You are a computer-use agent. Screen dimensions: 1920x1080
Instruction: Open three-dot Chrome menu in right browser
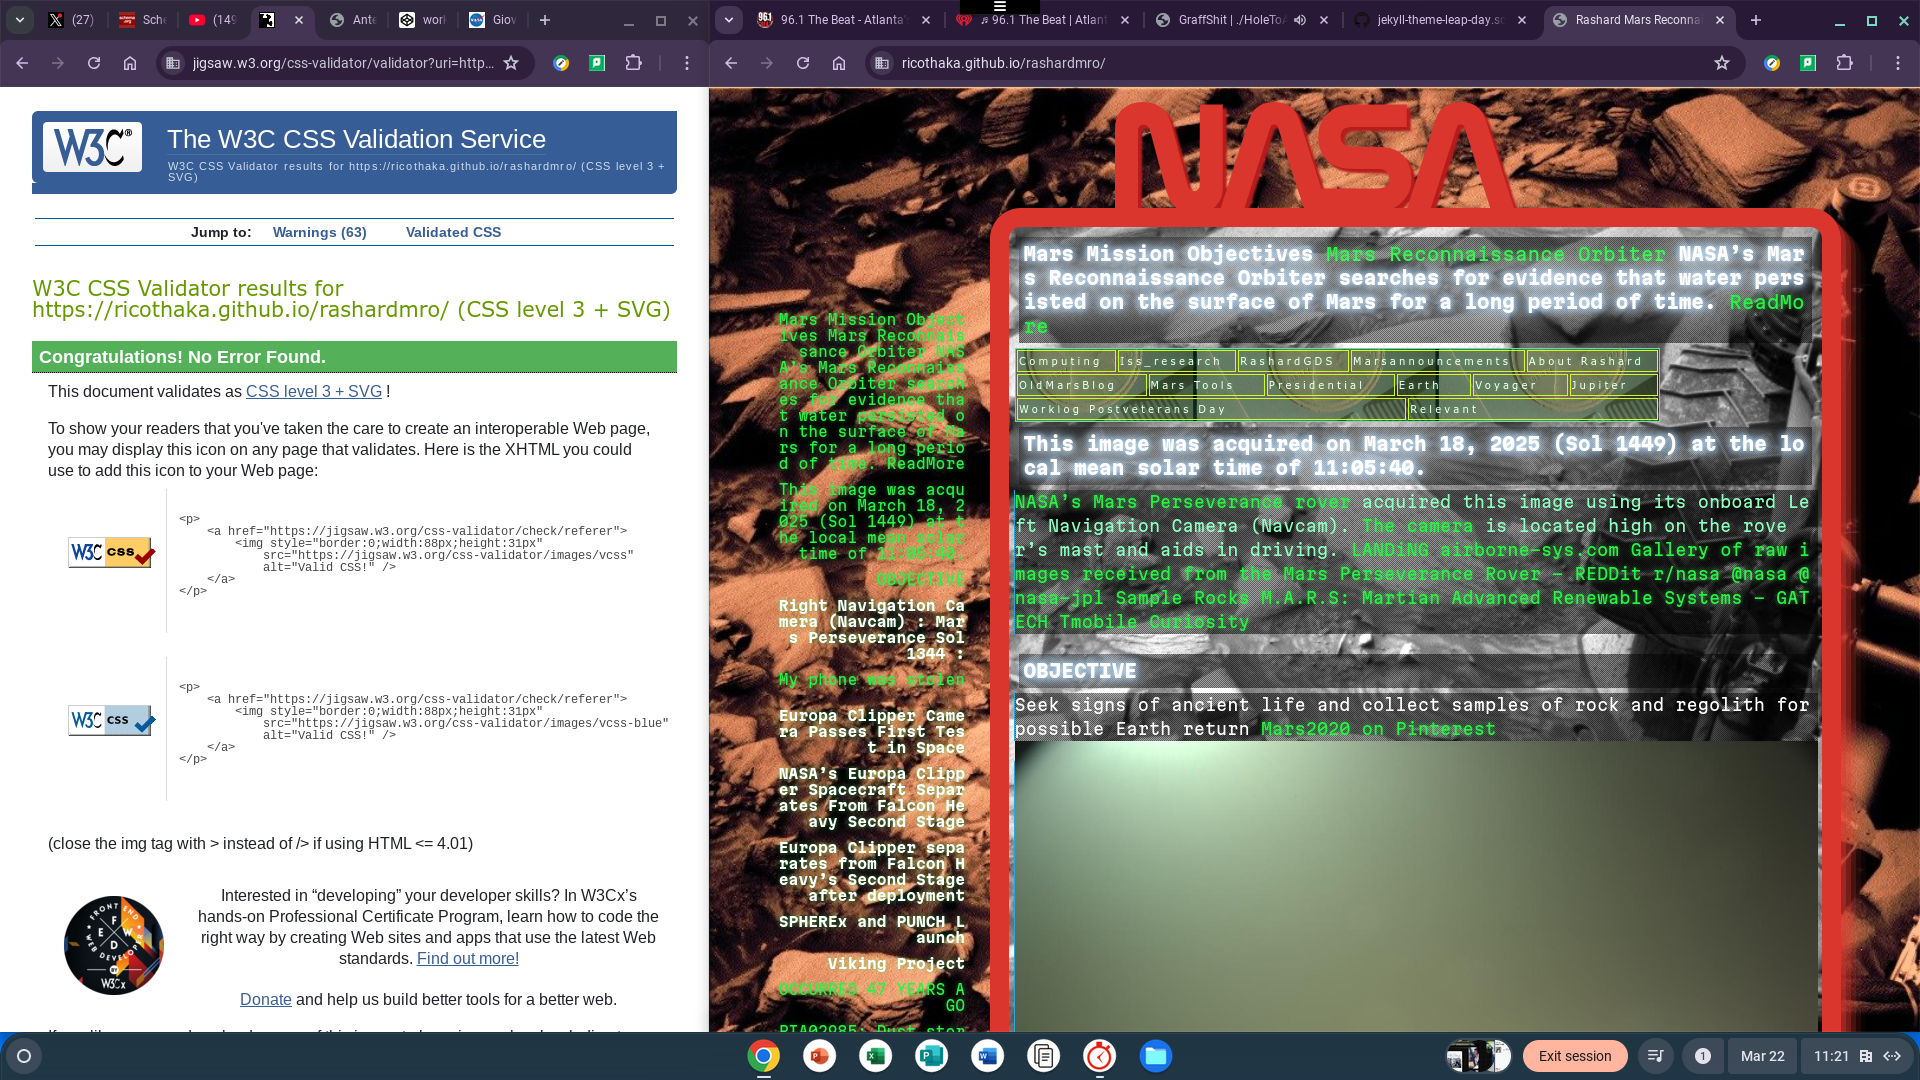coord(1897,63)
